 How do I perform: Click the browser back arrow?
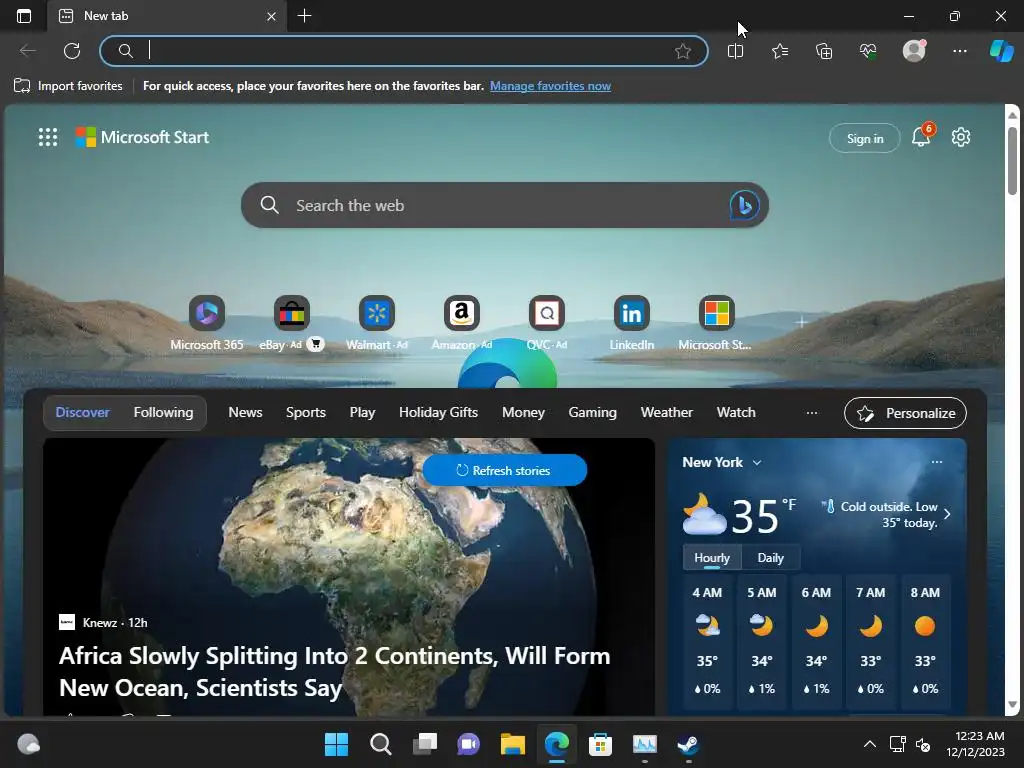[x=27, y=51]
